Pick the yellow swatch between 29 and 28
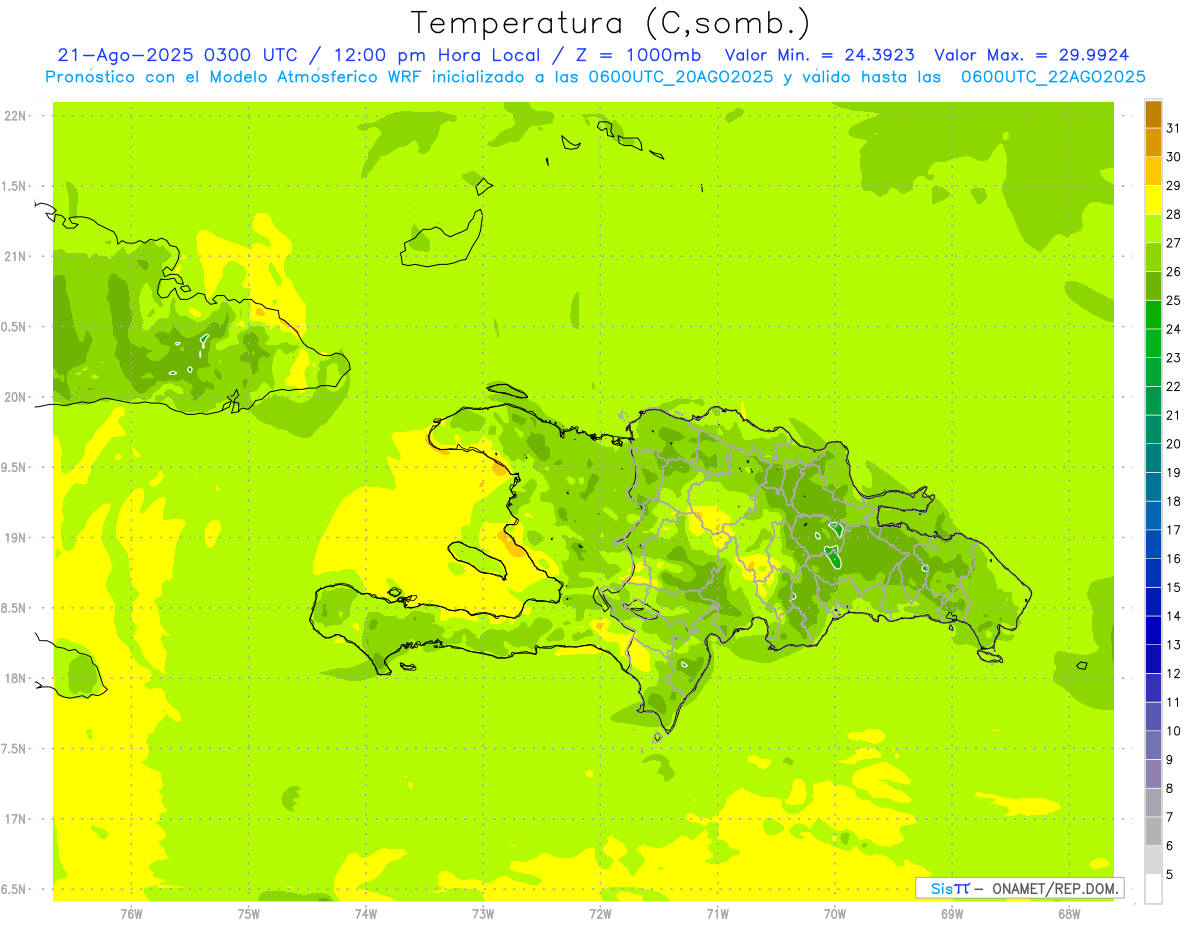1200x927 pixels. tap(1153, 200)
